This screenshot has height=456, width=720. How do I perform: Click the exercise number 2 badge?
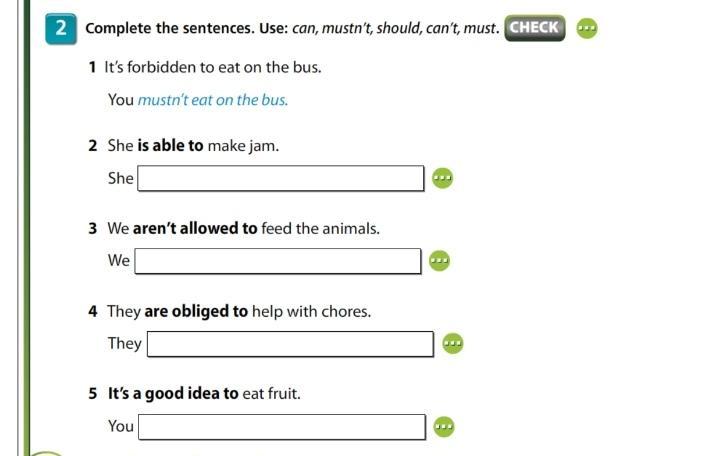coord(61,28)
